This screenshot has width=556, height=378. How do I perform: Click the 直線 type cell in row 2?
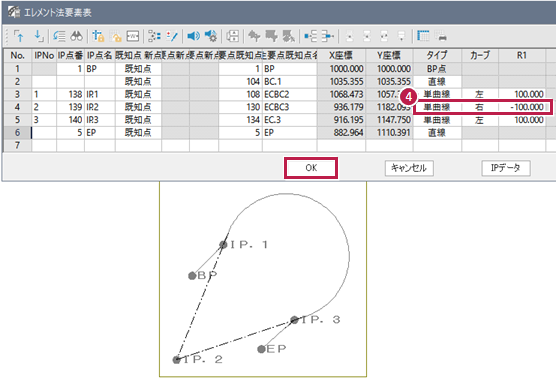pyautogui.click(x=437, y=82)
